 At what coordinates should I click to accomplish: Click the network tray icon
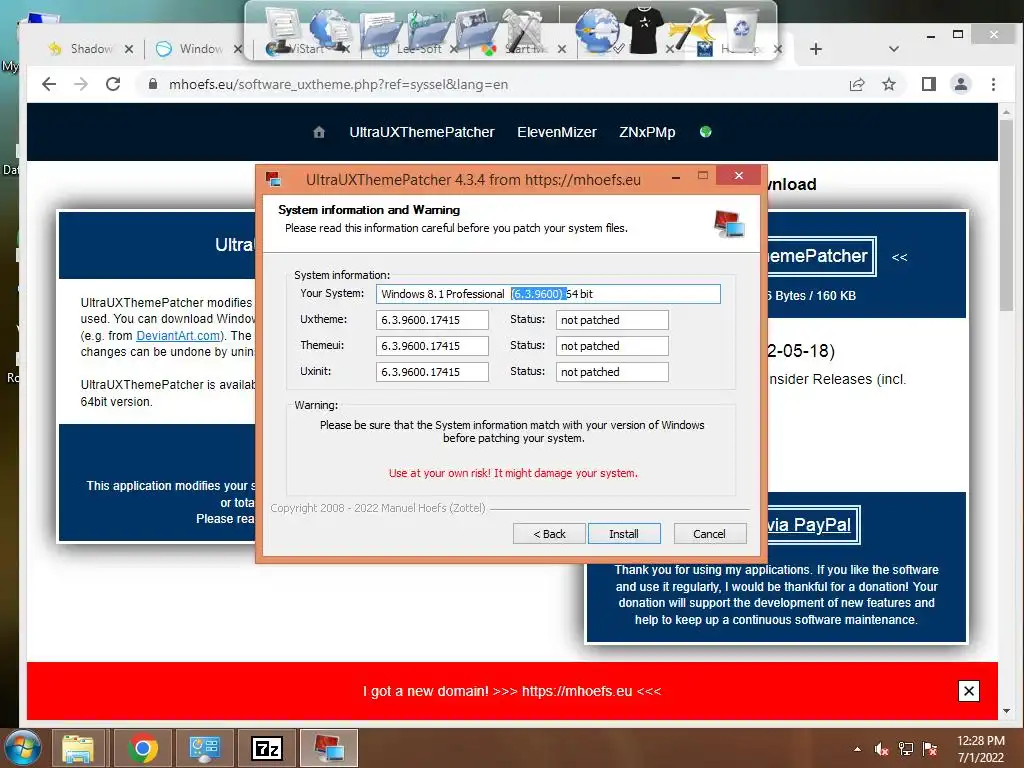tap(906, 749)
